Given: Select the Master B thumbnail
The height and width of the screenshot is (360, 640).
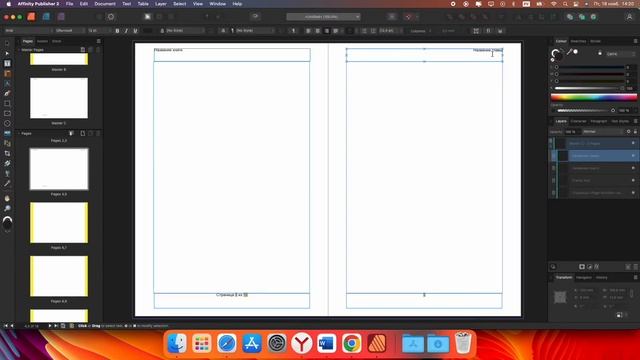Looking at the screenshot, I should 59,59.
